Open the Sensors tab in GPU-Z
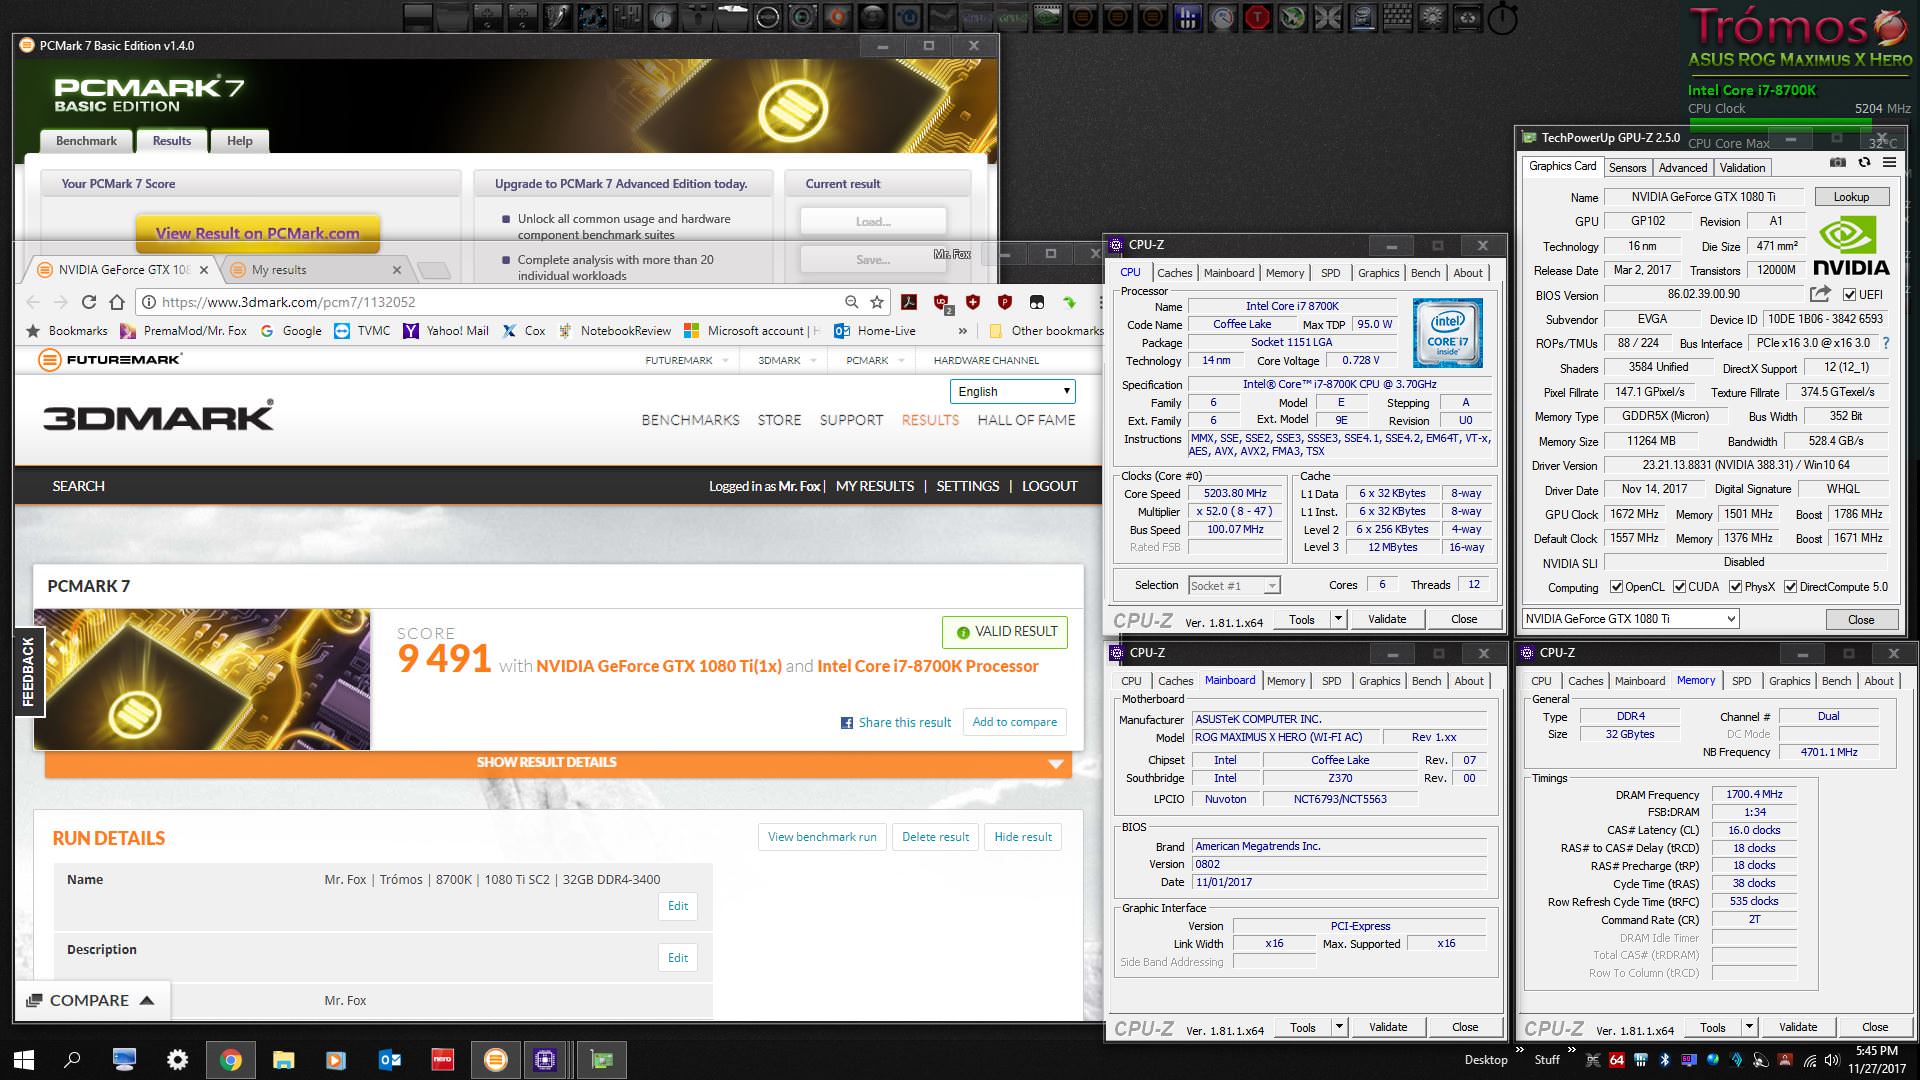Viewport: 1920px width, 1080px height. click(1627, 168)
